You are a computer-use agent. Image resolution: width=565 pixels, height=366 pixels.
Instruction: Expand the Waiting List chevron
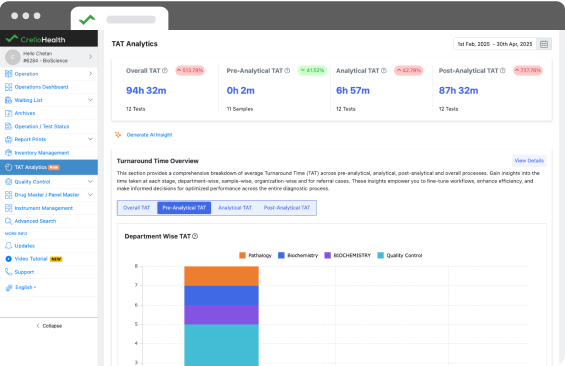(90, 100)
